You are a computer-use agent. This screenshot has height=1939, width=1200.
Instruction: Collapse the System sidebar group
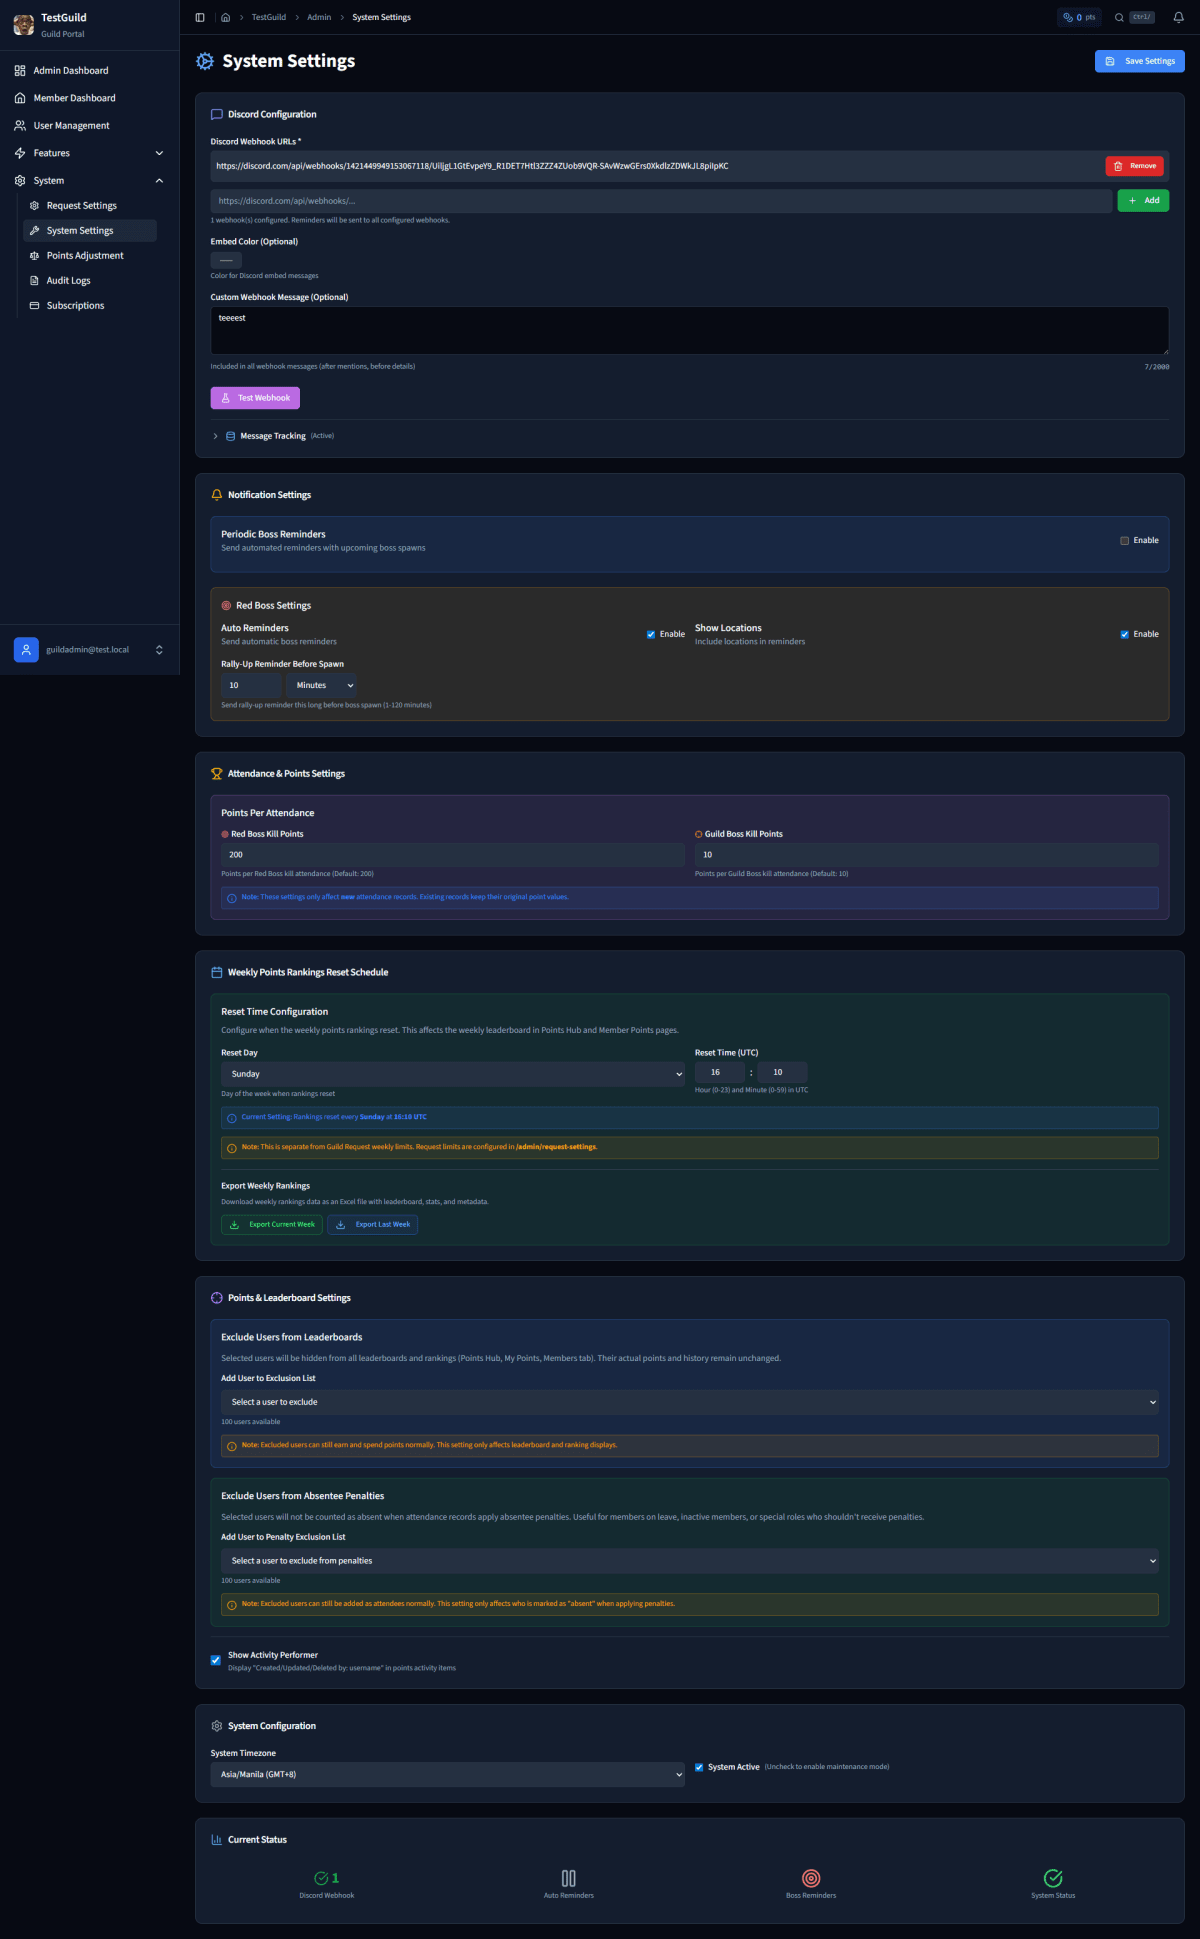pos(159,181)
